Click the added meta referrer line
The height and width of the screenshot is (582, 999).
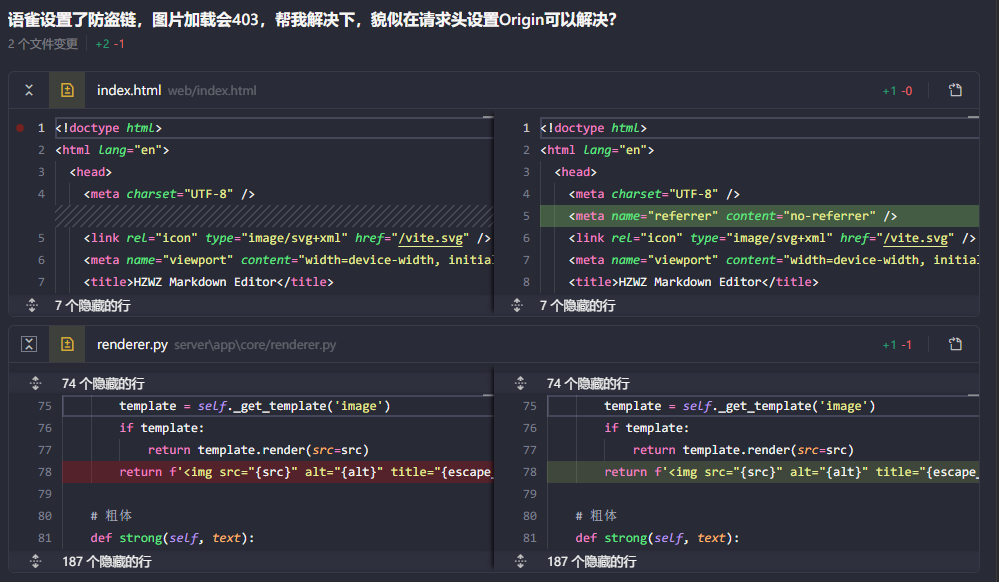tap(759, 216)
